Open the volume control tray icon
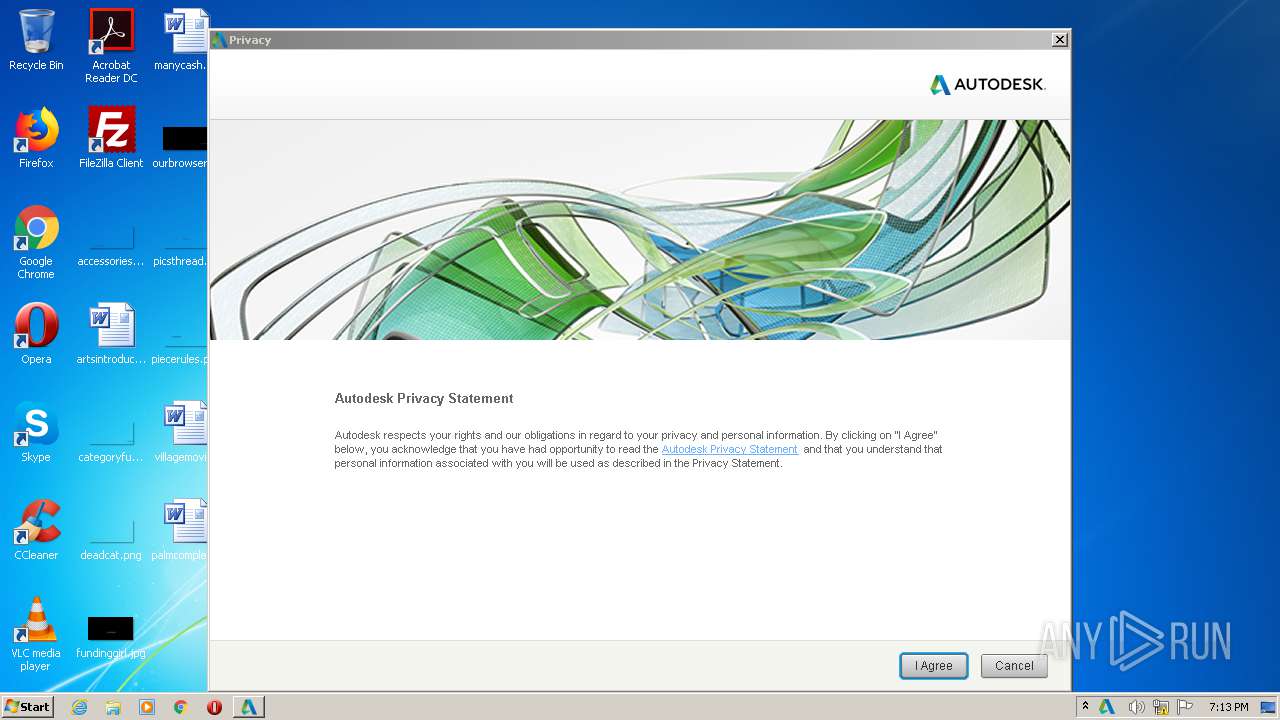This screenshot has height=720, width=1280. coord(1137,707)
